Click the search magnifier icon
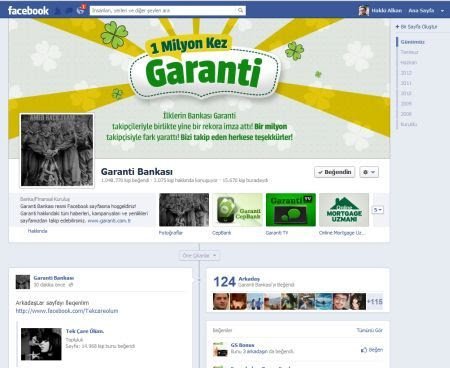 [241, 10]
